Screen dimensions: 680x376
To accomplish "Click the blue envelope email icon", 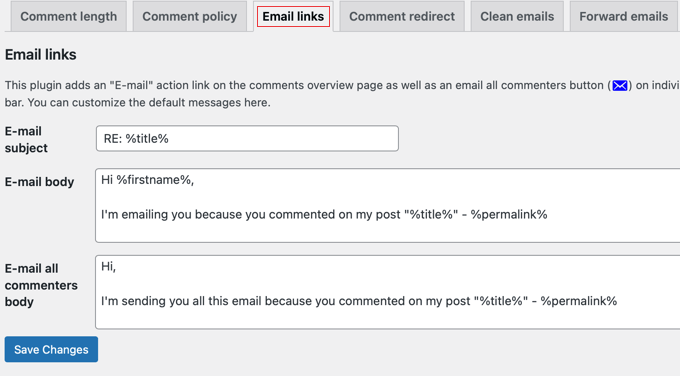I will point(620,85).
